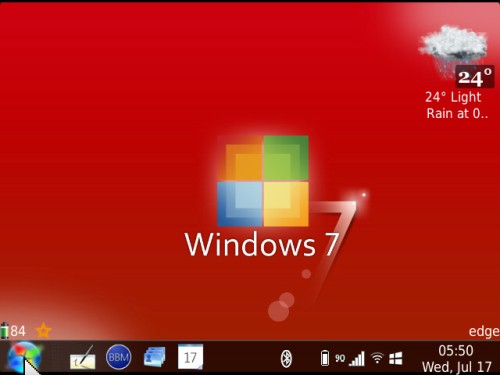Launch the BBM messenger icon

pos(118,357)
